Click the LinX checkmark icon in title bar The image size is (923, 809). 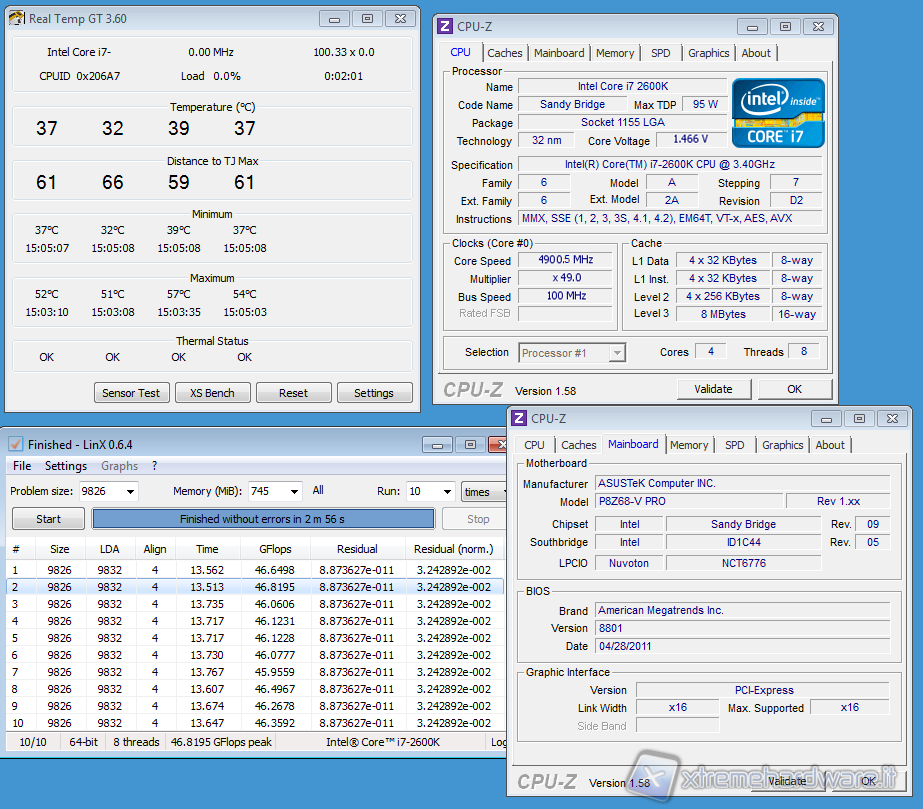click(16, 444)
